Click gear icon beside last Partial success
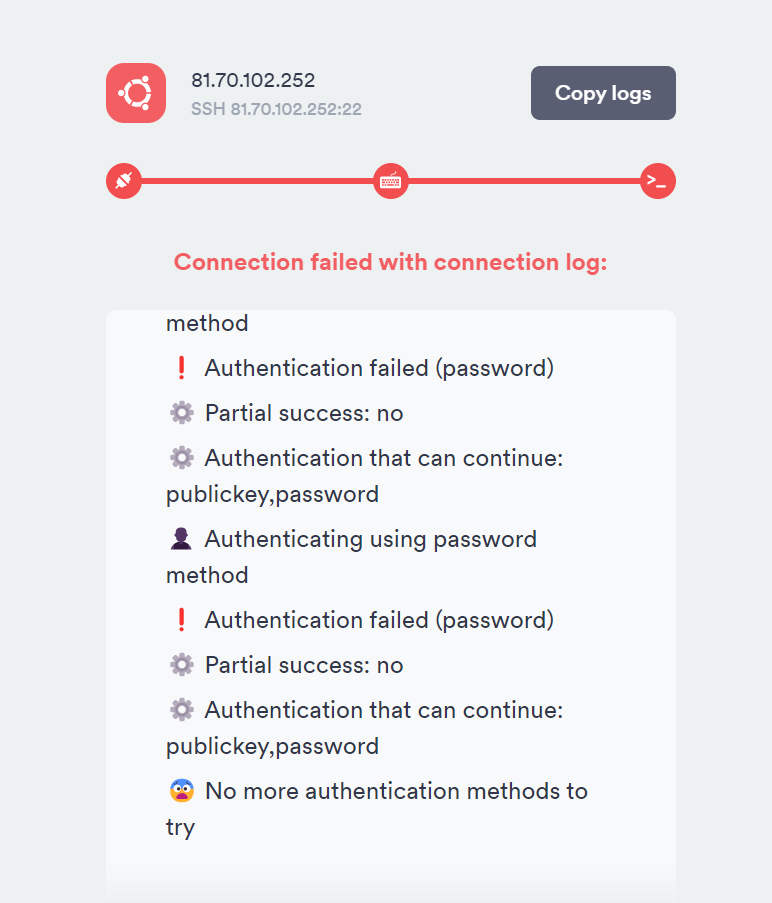772x903 pixels. (181, 665)
